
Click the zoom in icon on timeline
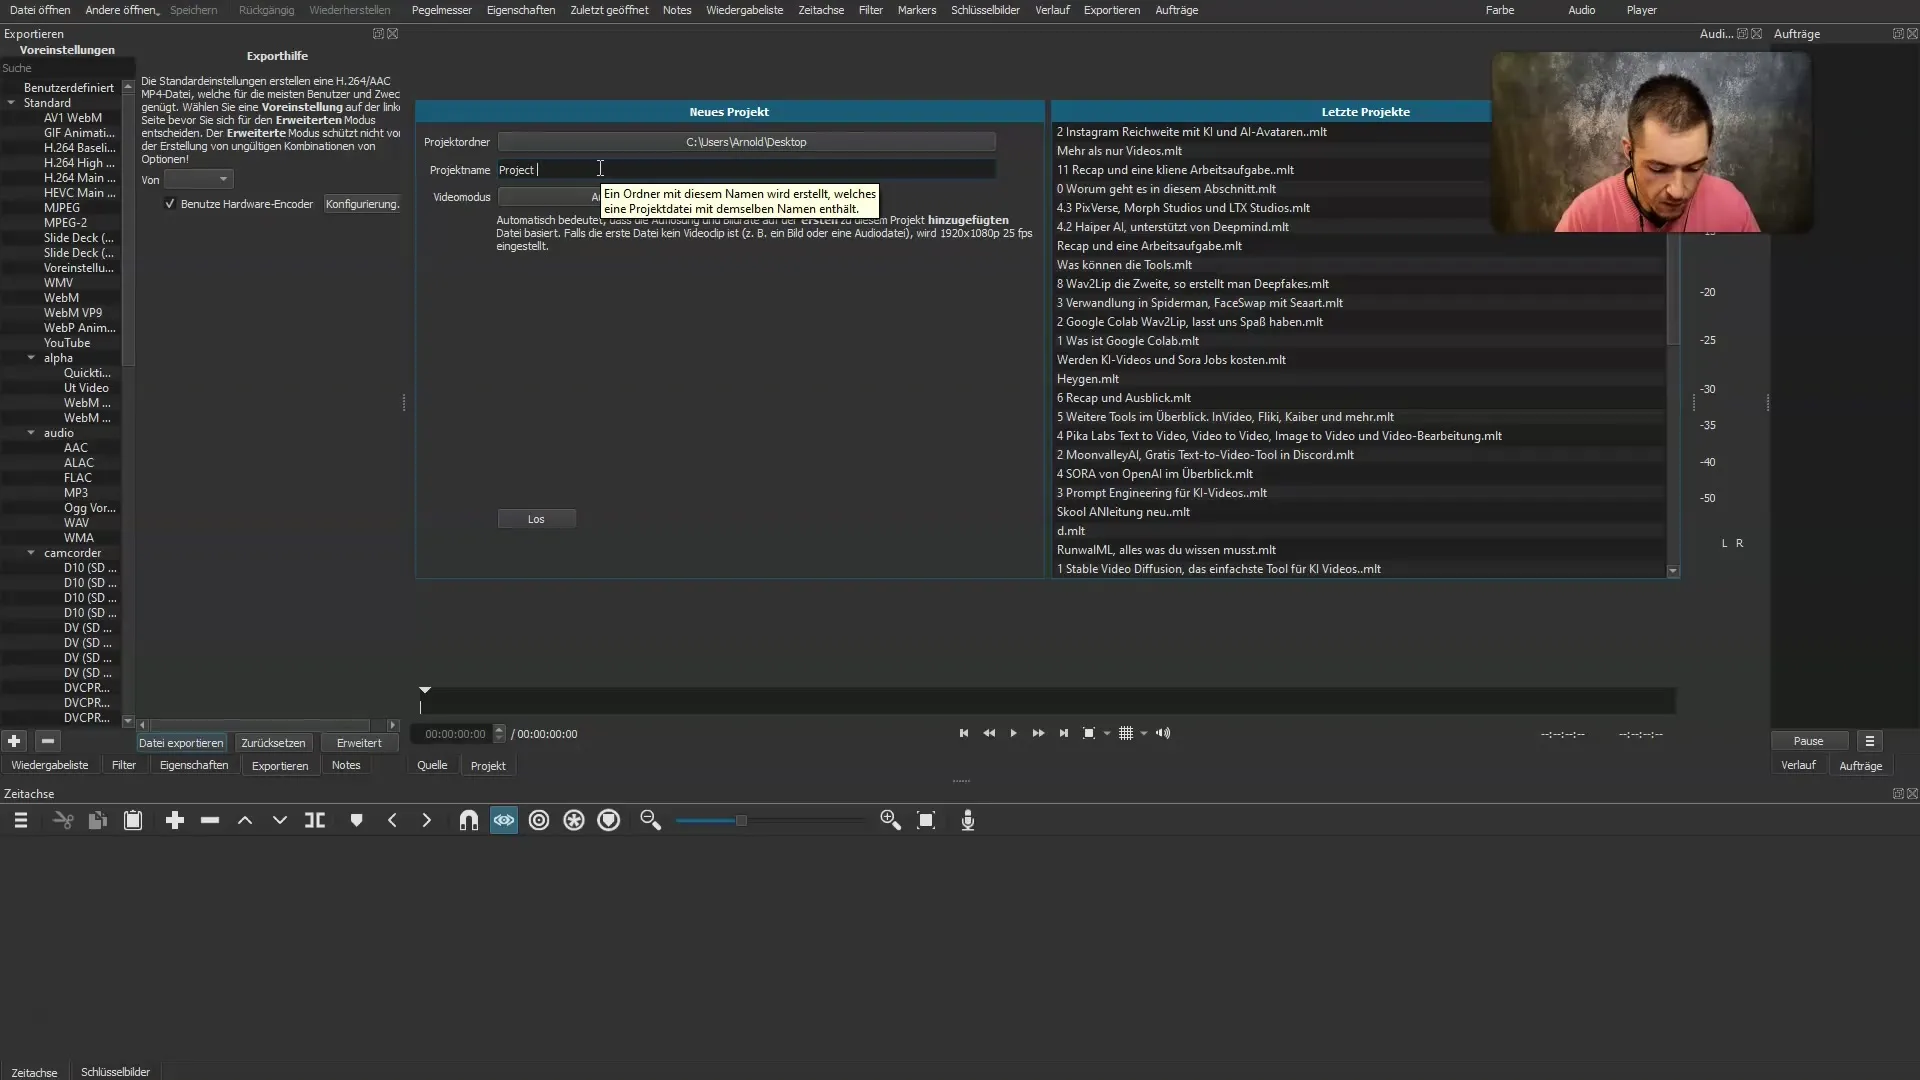[891, 820]
